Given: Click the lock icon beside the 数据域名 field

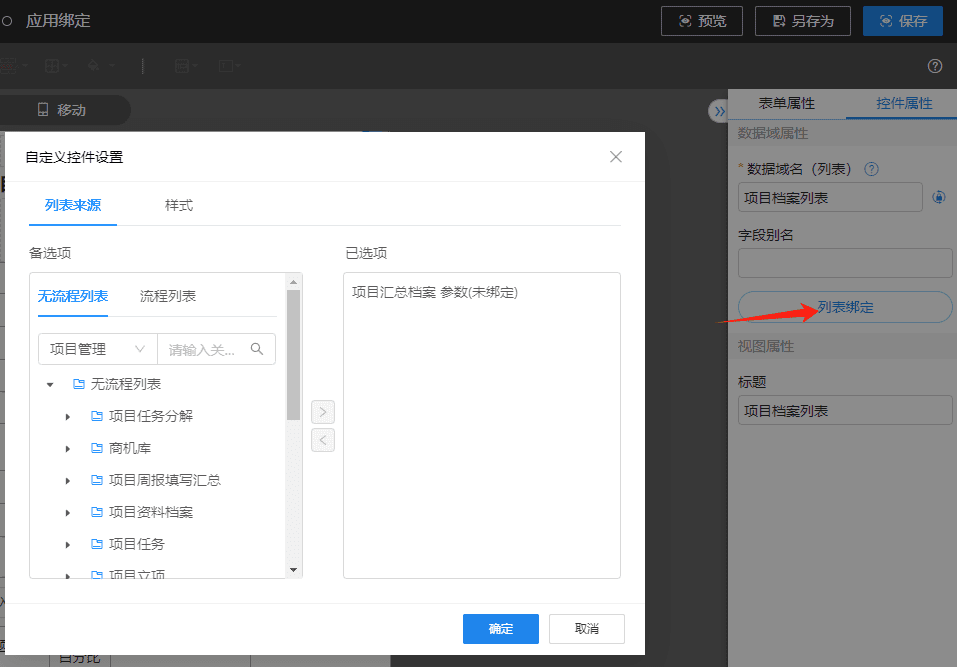Looking at the screenshot, I should click(x=939, y=197).
